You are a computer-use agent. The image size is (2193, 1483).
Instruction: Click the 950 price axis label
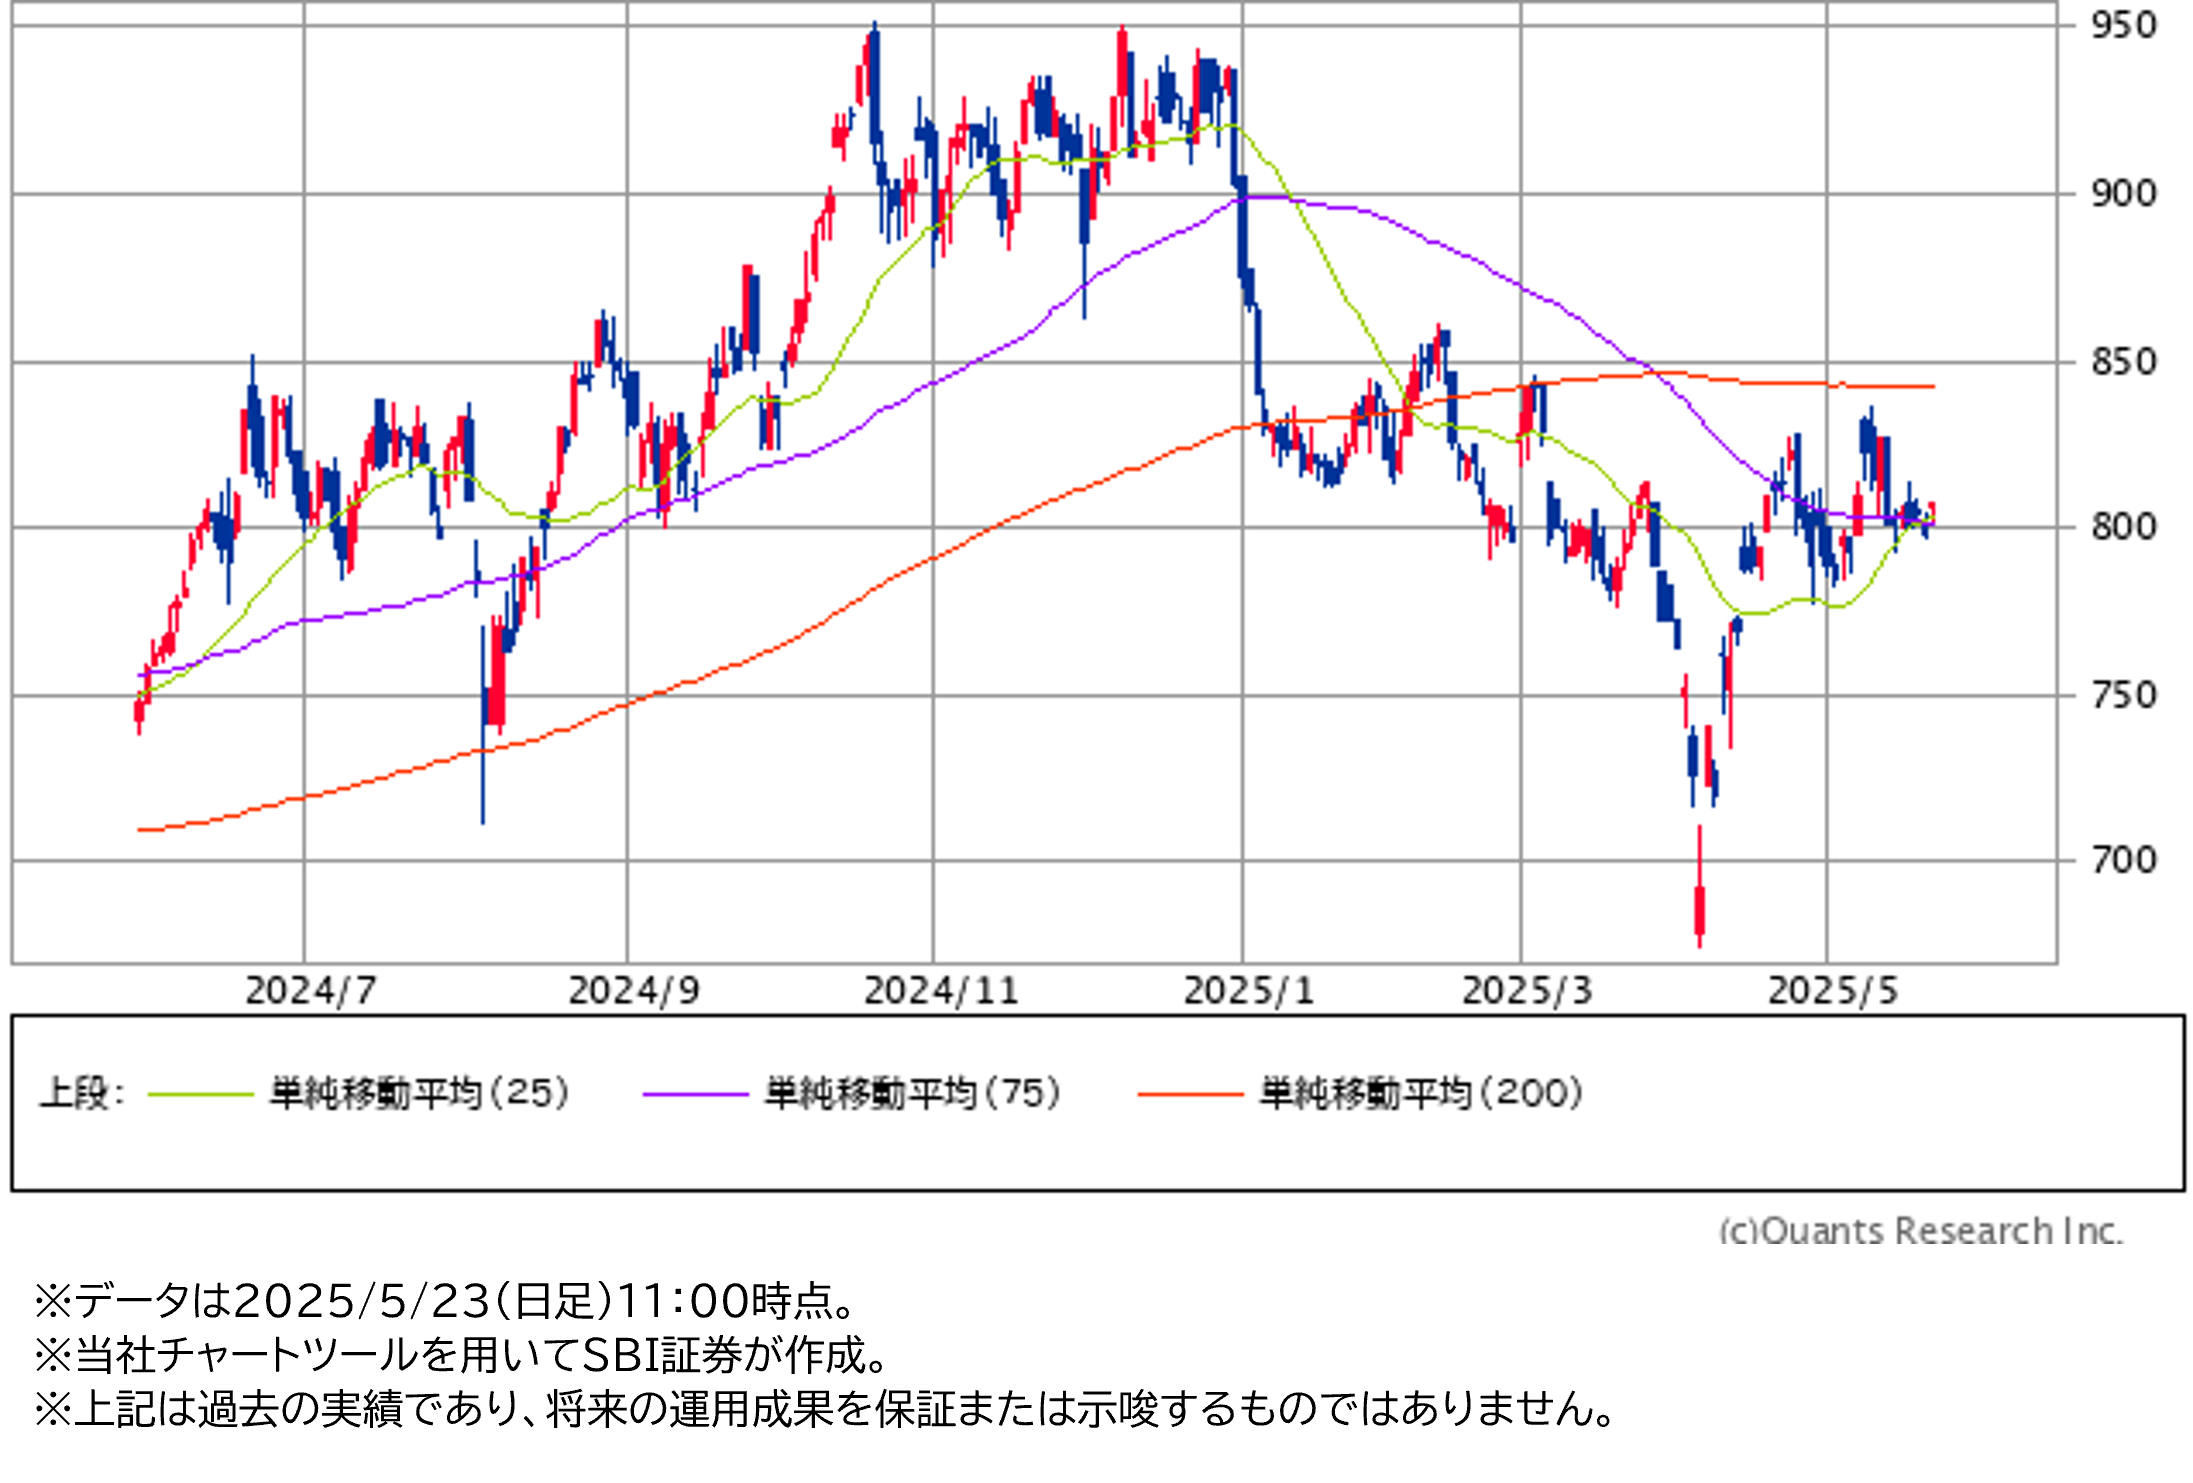click(x=2123, y=26)
